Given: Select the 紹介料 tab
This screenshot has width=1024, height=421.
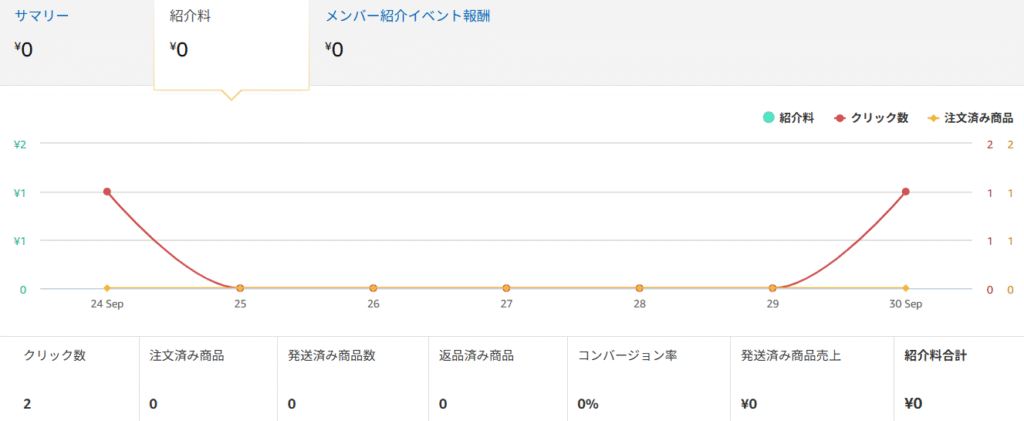Looking at the screenshot, I should coord(189,18).
